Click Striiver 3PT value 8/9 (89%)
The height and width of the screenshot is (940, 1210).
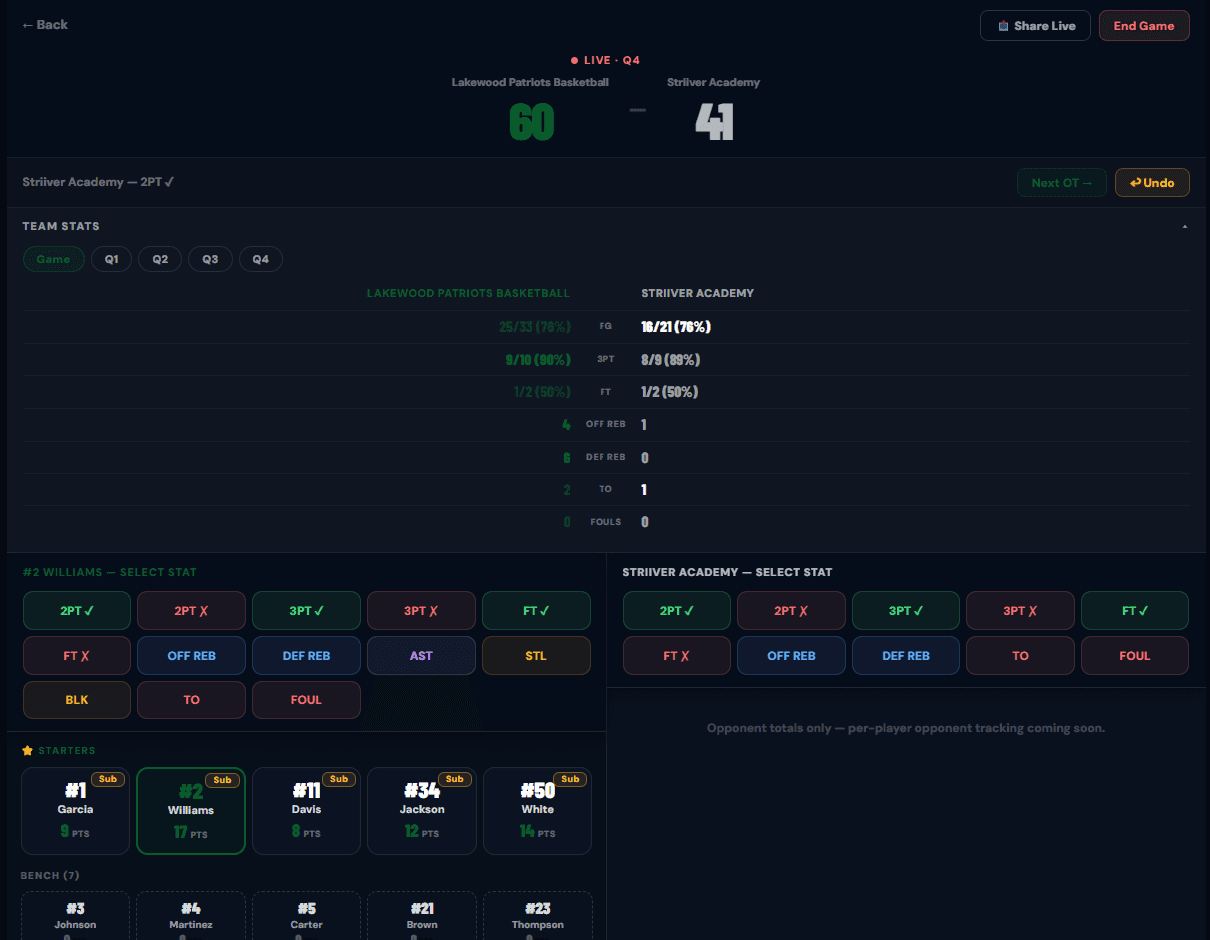coord(670,360)
